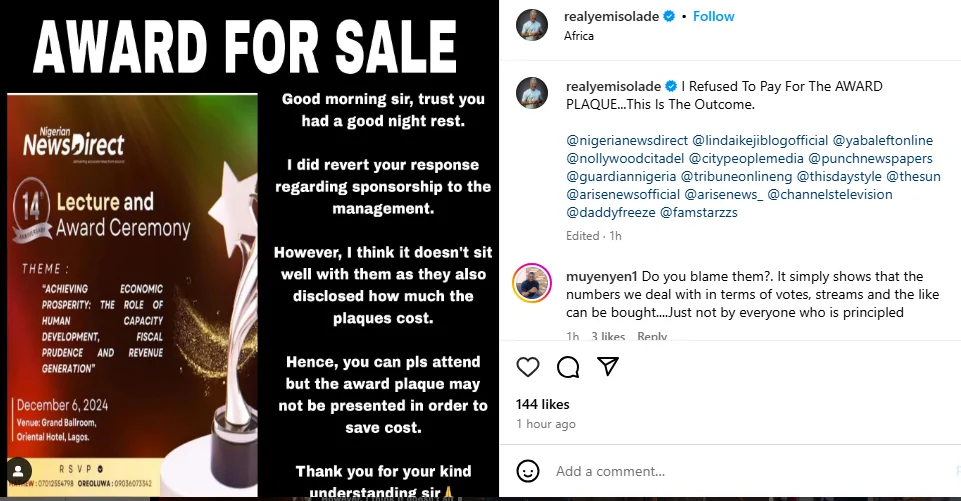Share the post via paper plane icon
961x501 pixels.
[607, 368]
